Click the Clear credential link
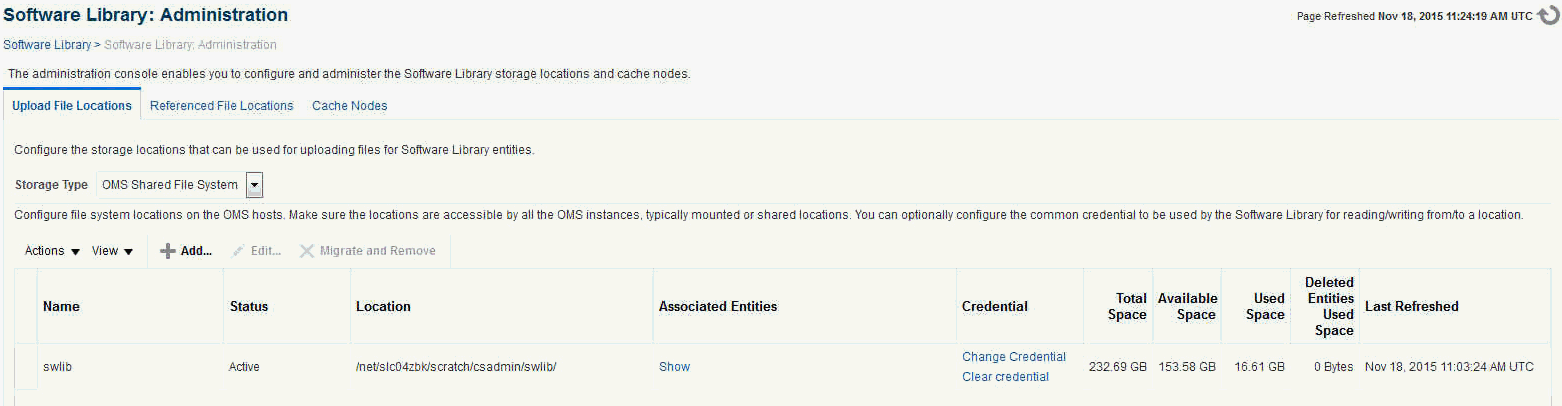 tap(1005, 377)
